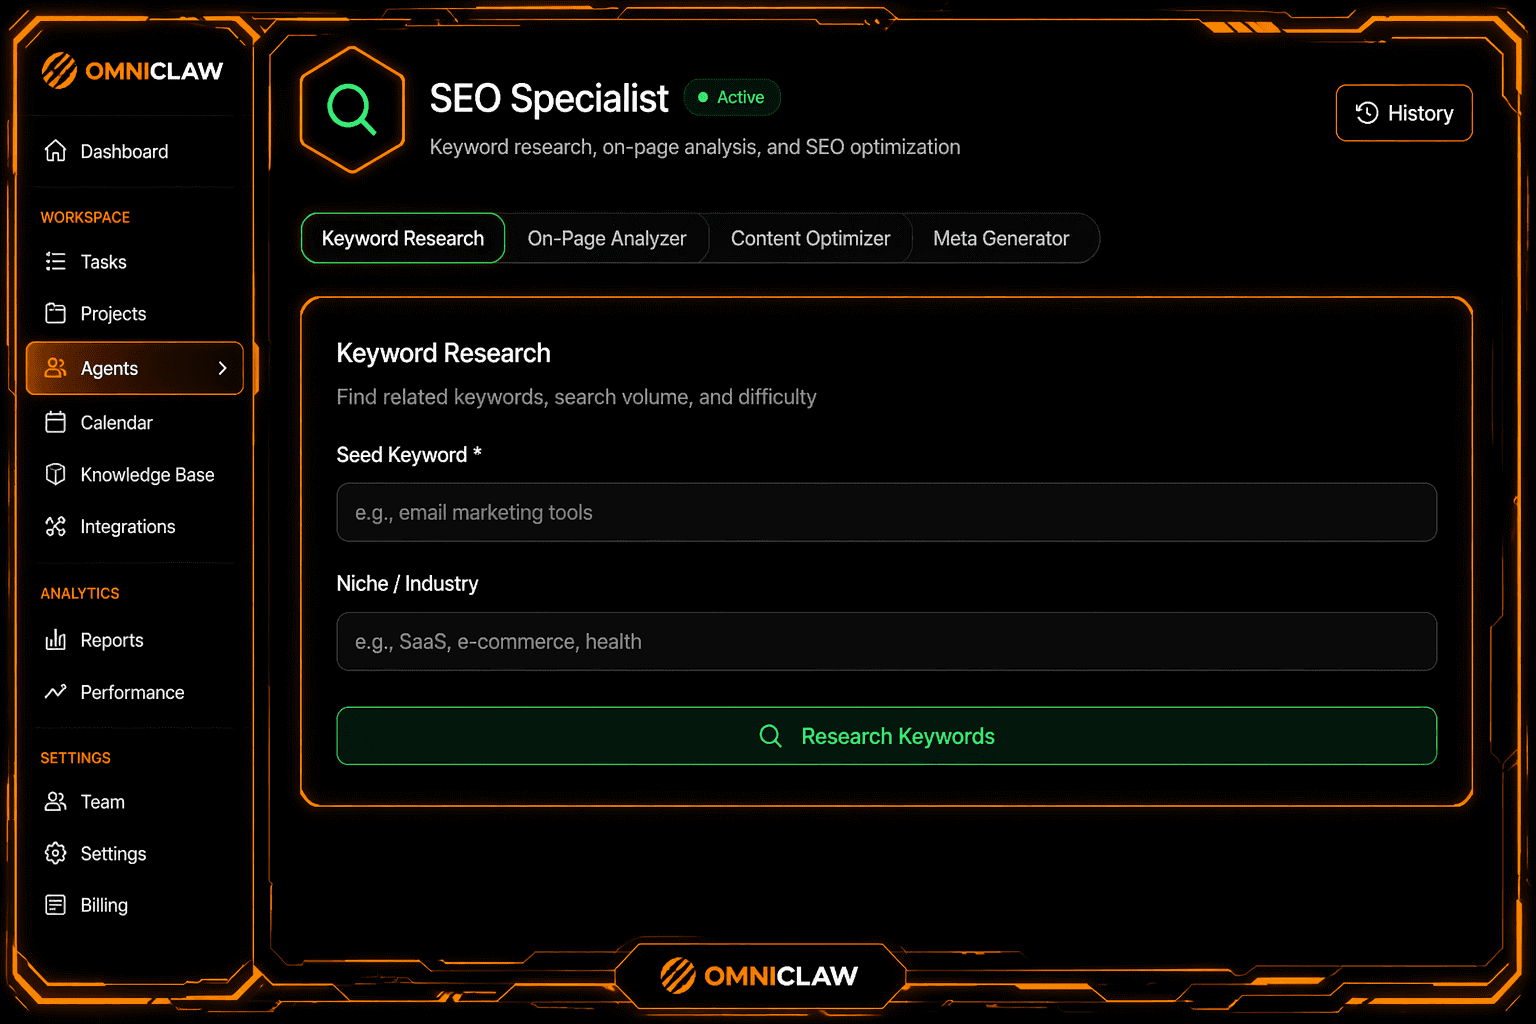Click the Settings gear icon

click(56, 854)
